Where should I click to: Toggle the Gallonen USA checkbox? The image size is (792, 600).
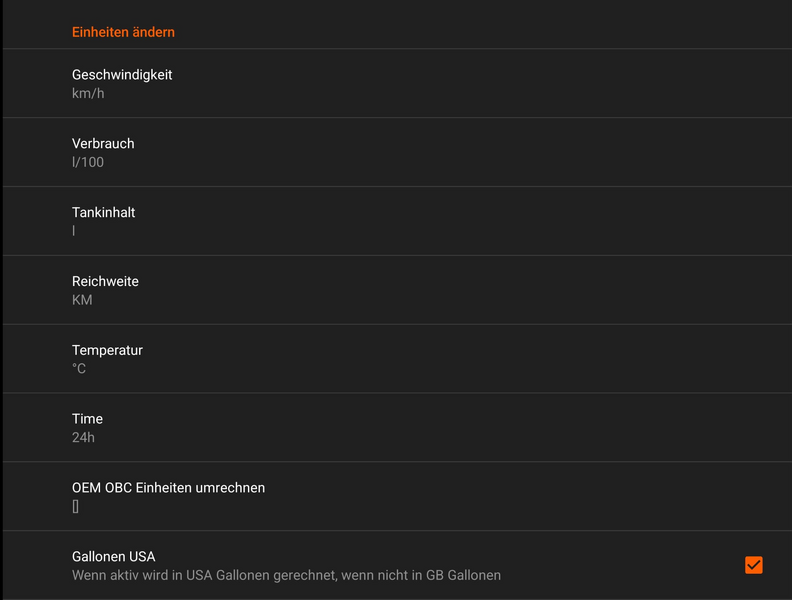[754, 565]
